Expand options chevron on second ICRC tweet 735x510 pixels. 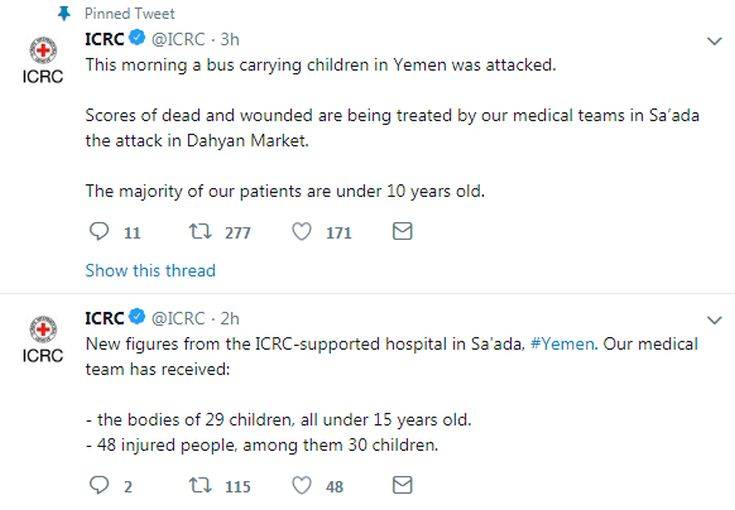tap(714, 320)
